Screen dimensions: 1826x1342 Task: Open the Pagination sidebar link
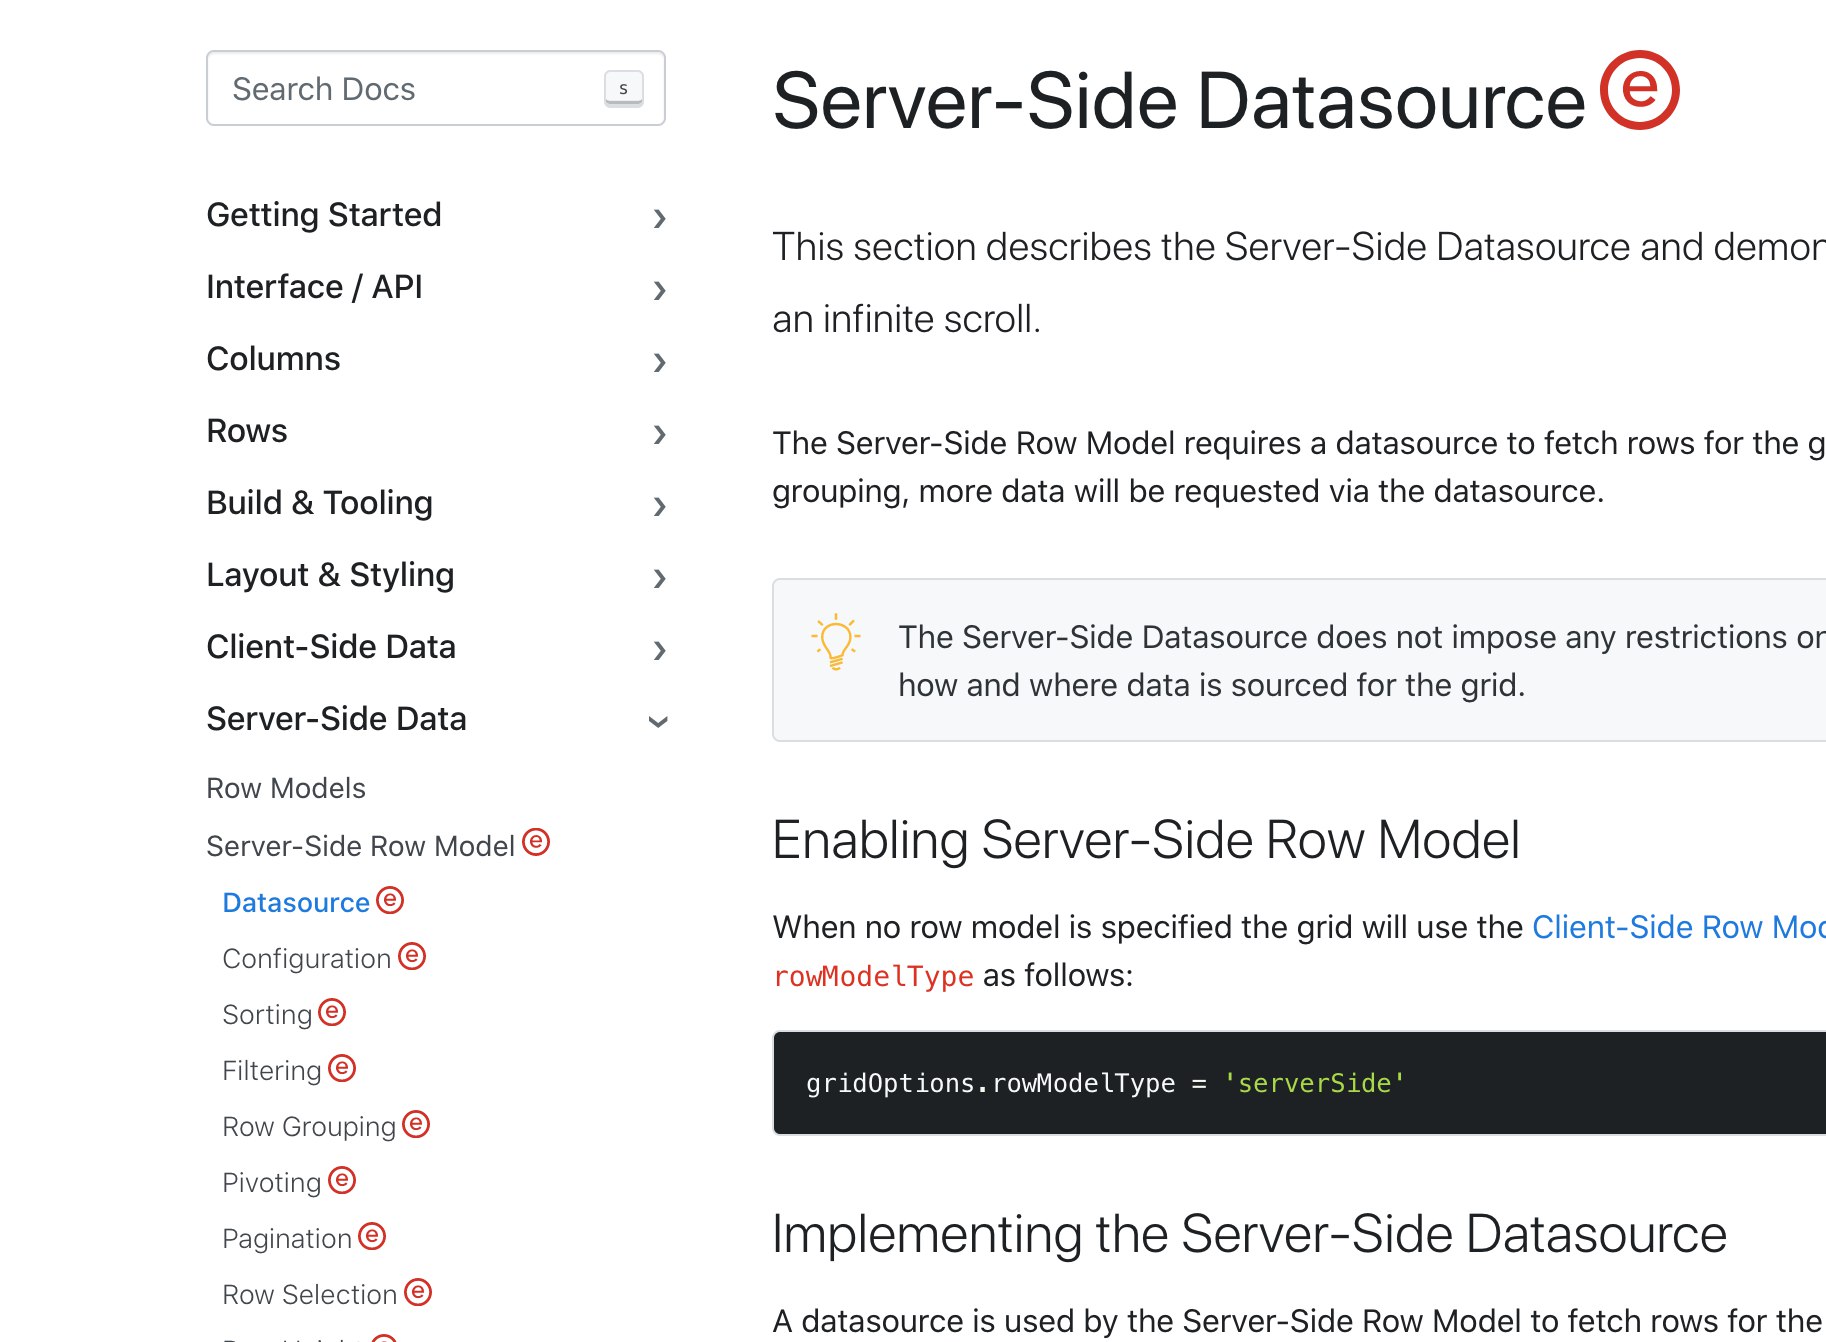click(x=287, y=1238)
